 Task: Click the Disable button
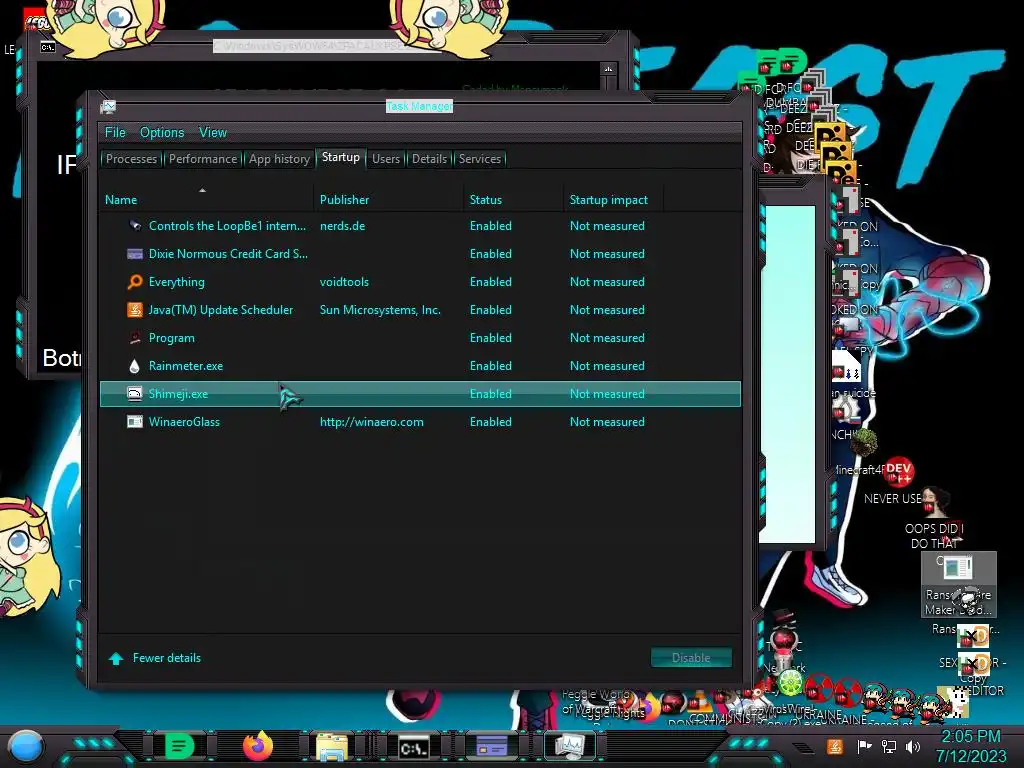pos(691,658)
